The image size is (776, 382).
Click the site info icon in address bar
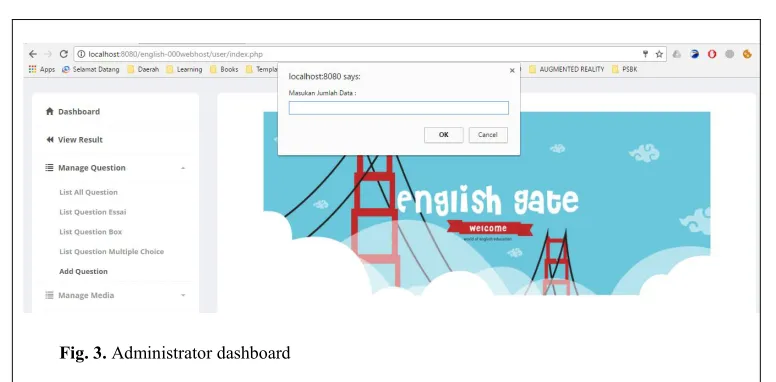[x=81, y=54]
